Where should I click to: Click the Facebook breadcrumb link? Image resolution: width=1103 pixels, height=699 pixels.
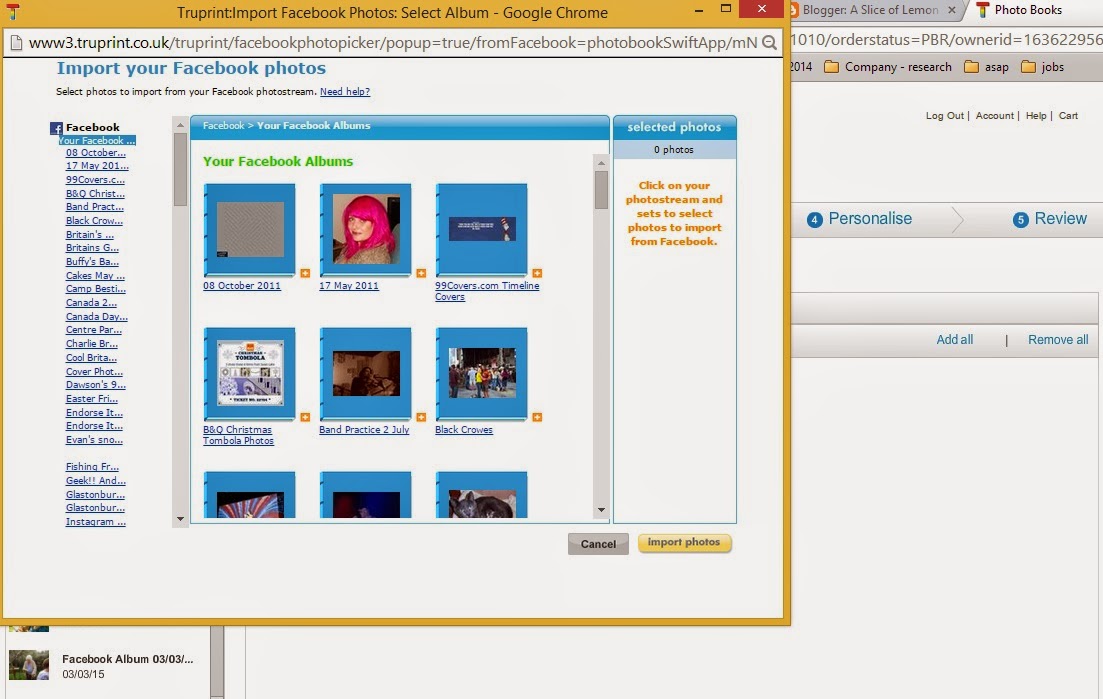pyautogui.click(x=223, y=126)
